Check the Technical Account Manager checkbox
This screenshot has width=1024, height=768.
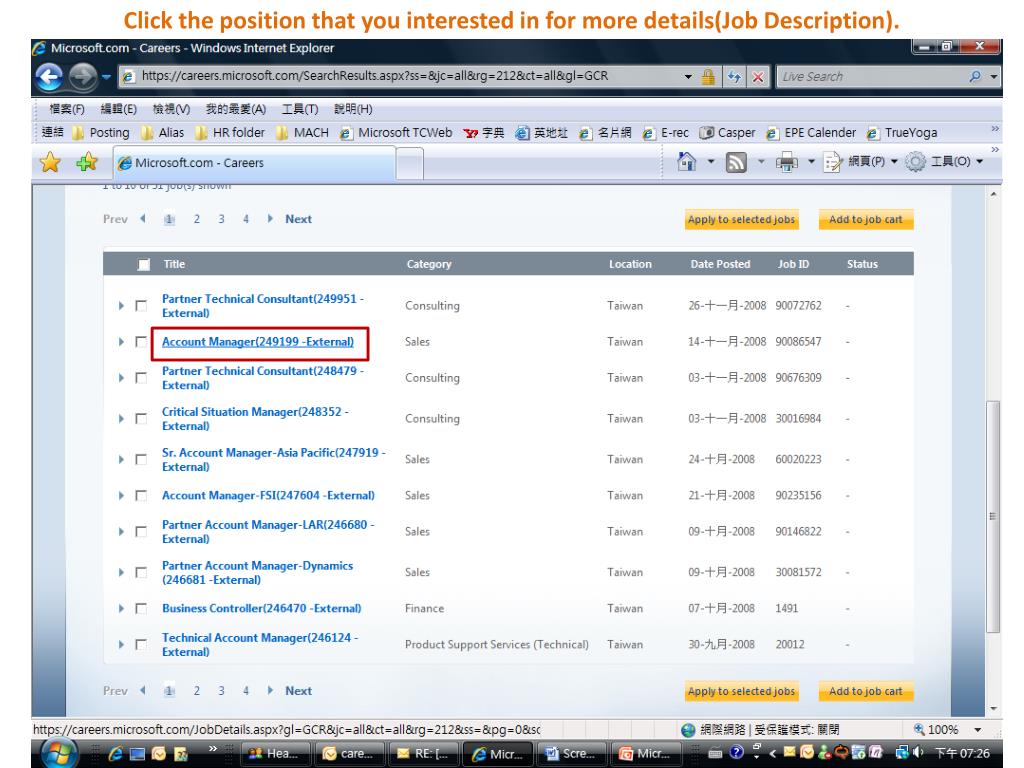[x=140, y=644]
